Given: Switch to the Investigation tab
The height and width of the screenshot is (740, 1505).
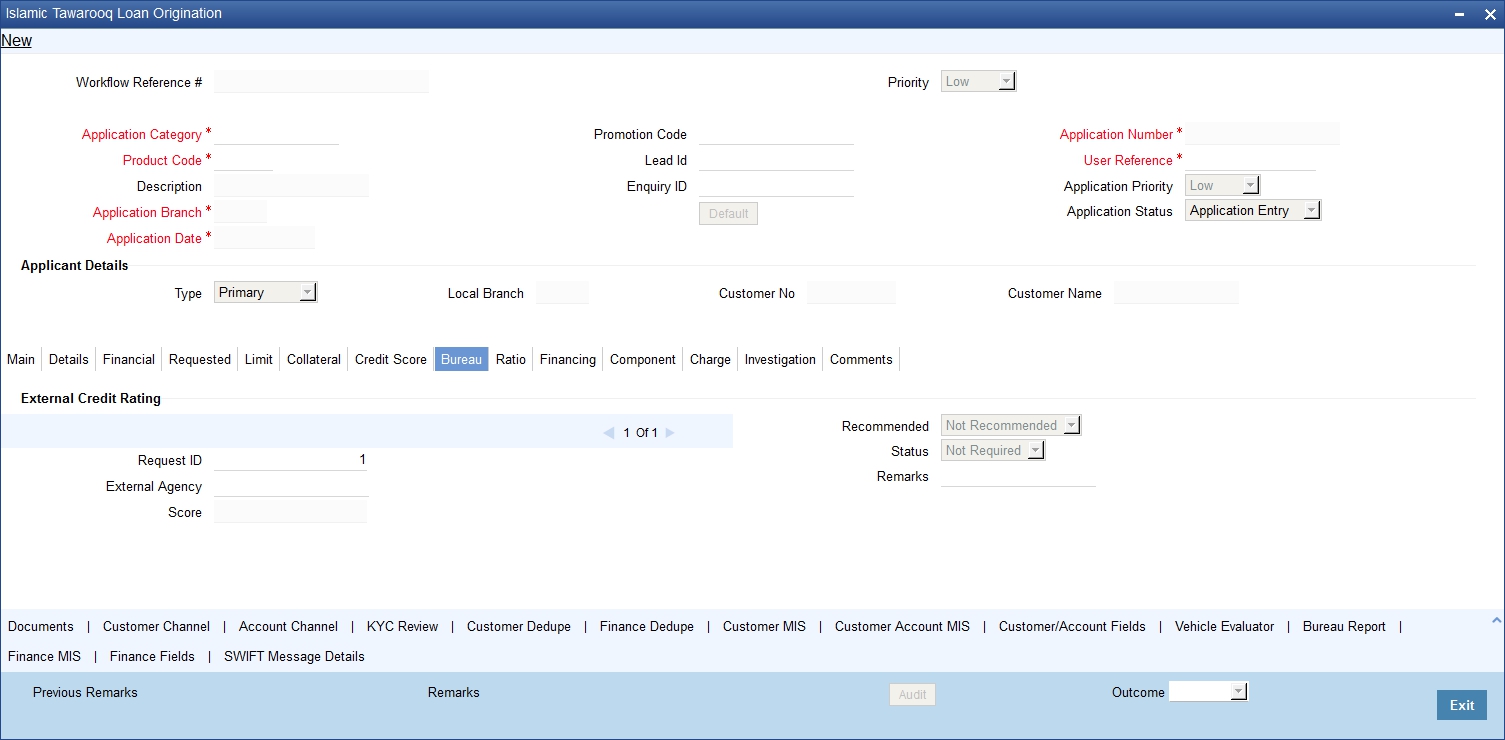Looking at the screenshot, I should coord(780,359).
